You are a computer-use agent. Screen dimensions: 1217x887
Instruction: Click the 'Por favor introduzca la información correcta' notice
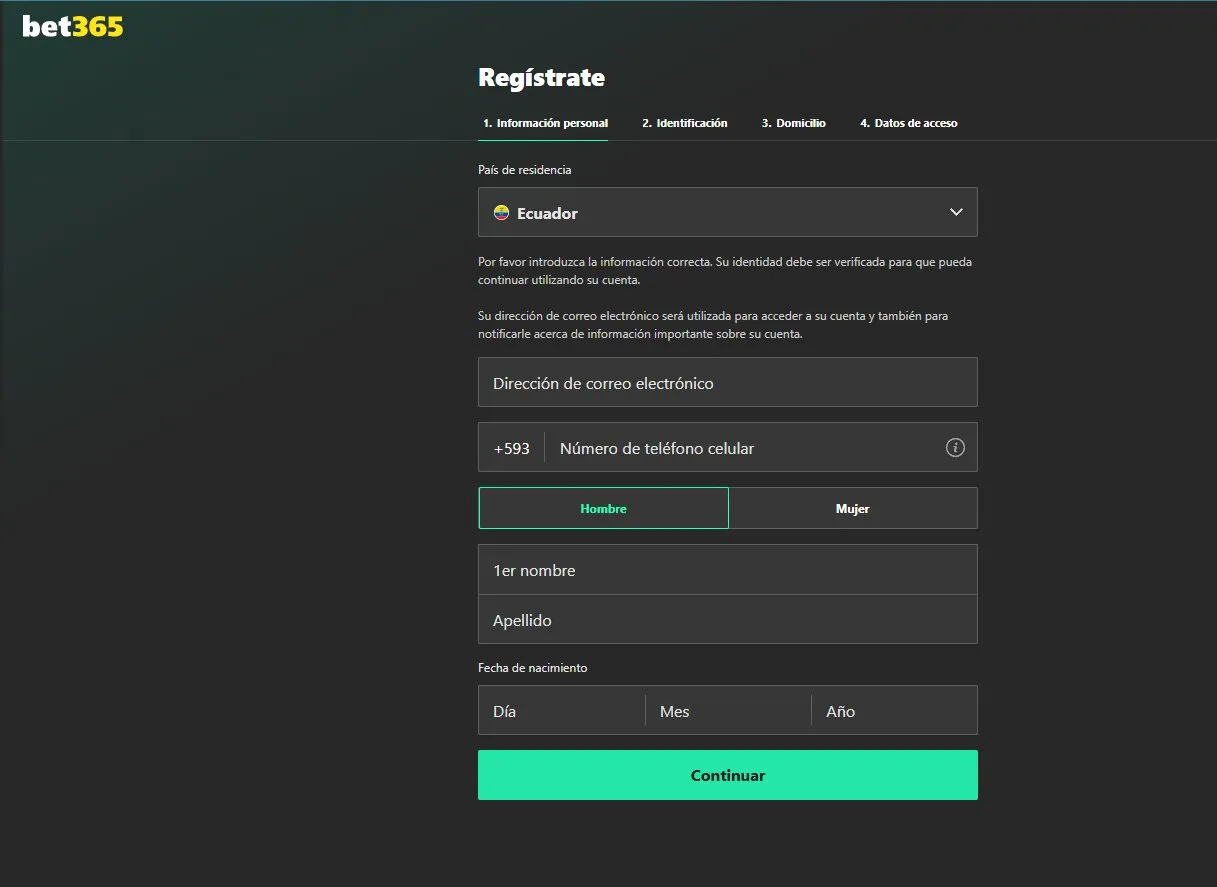725,271
